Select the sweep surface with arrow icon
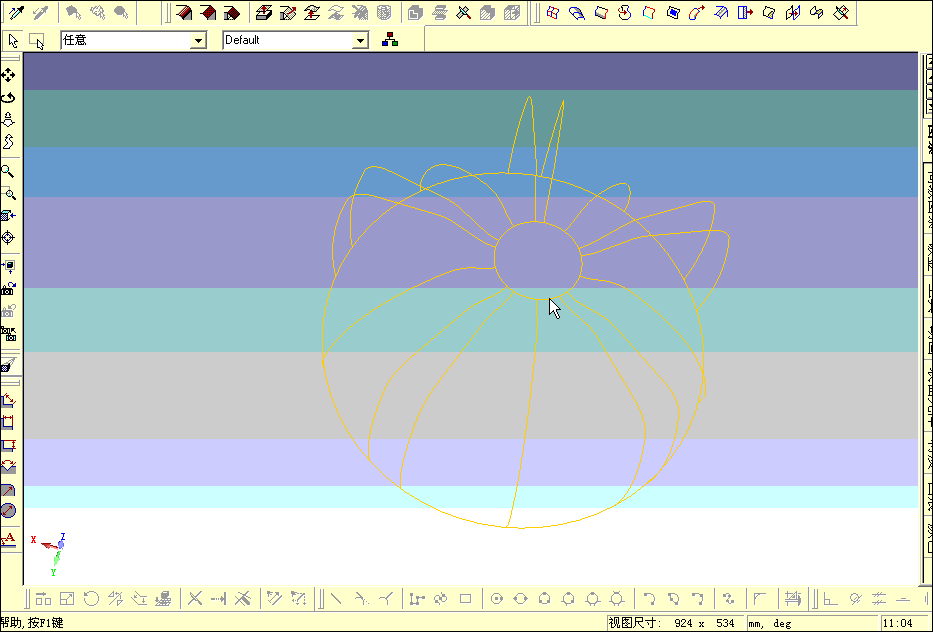The height and width of the screenshot is (632, 933). [x=697, y=12]
